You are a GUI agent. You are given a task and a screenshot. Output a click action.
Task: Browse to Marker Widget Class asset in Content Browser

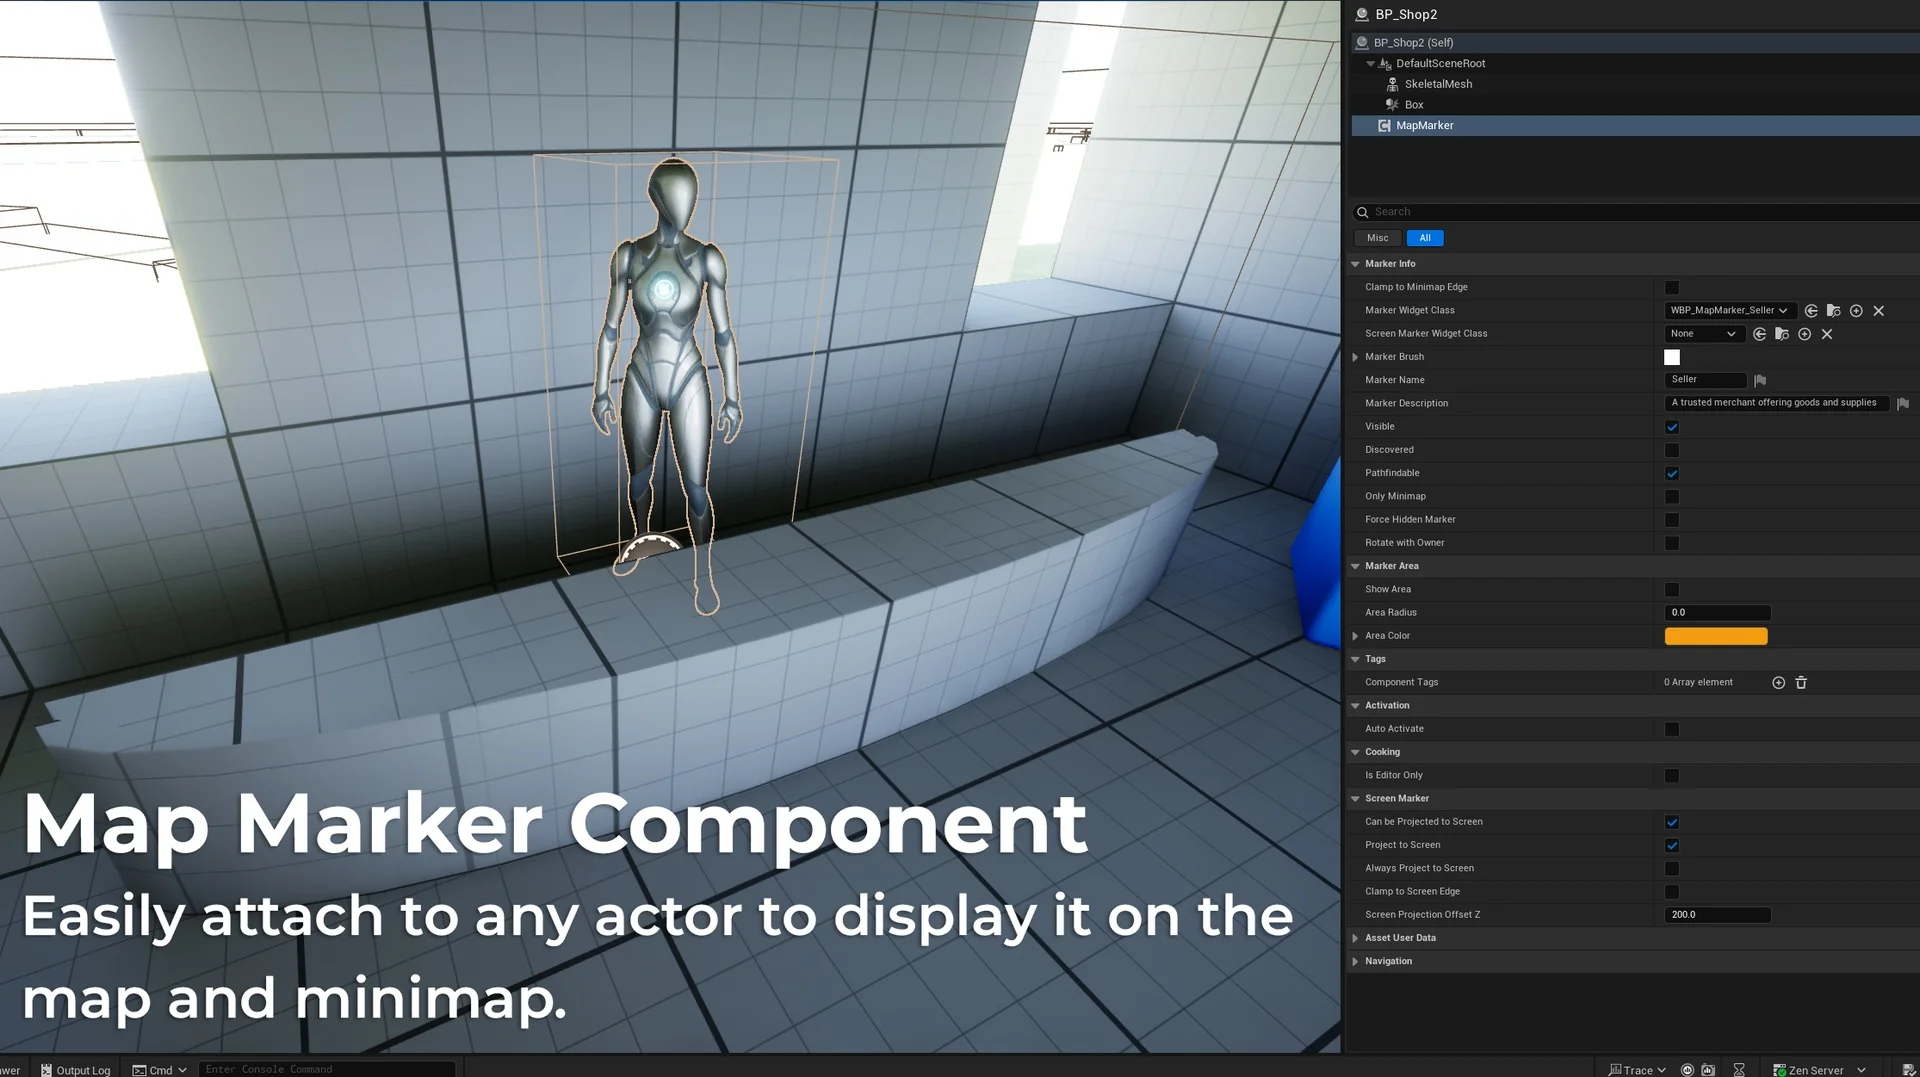1834,311
